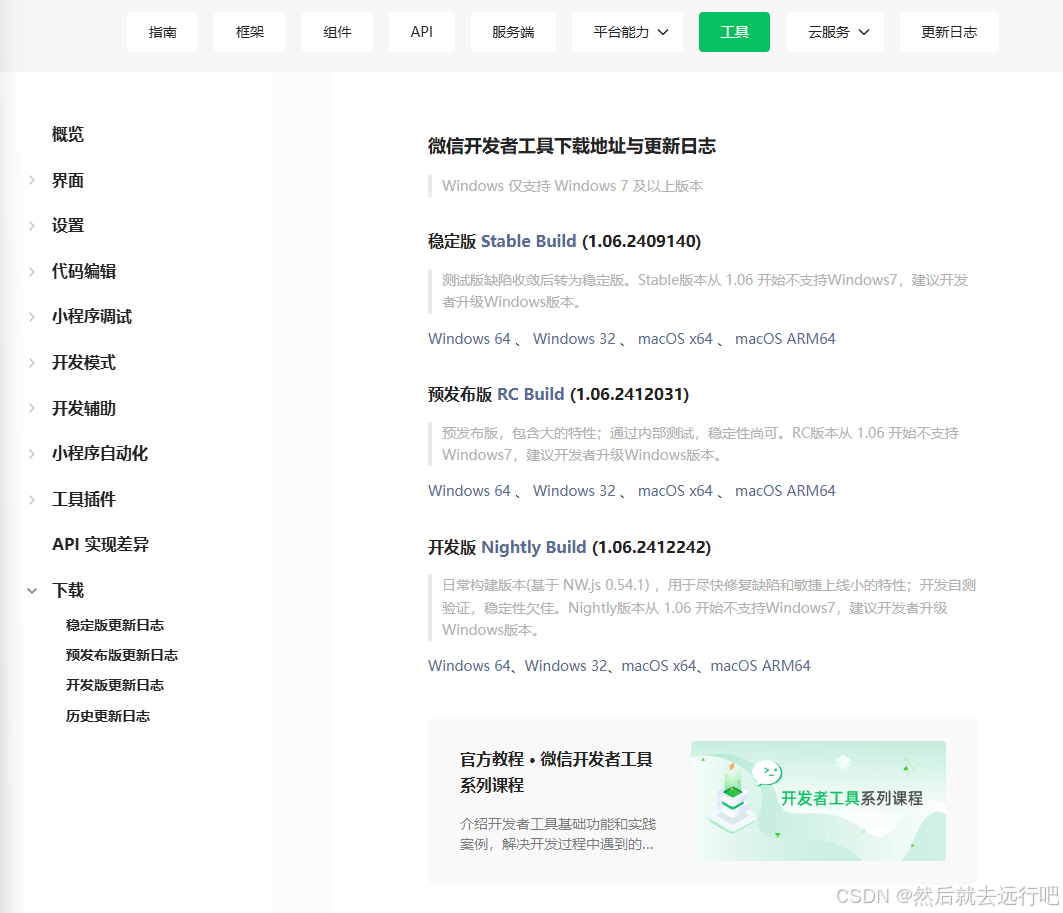Image resolution: width=1063 pixels, height=913 pixels.
Task: Open API 实现差异 in the sidebar
Action: (100, 544)
